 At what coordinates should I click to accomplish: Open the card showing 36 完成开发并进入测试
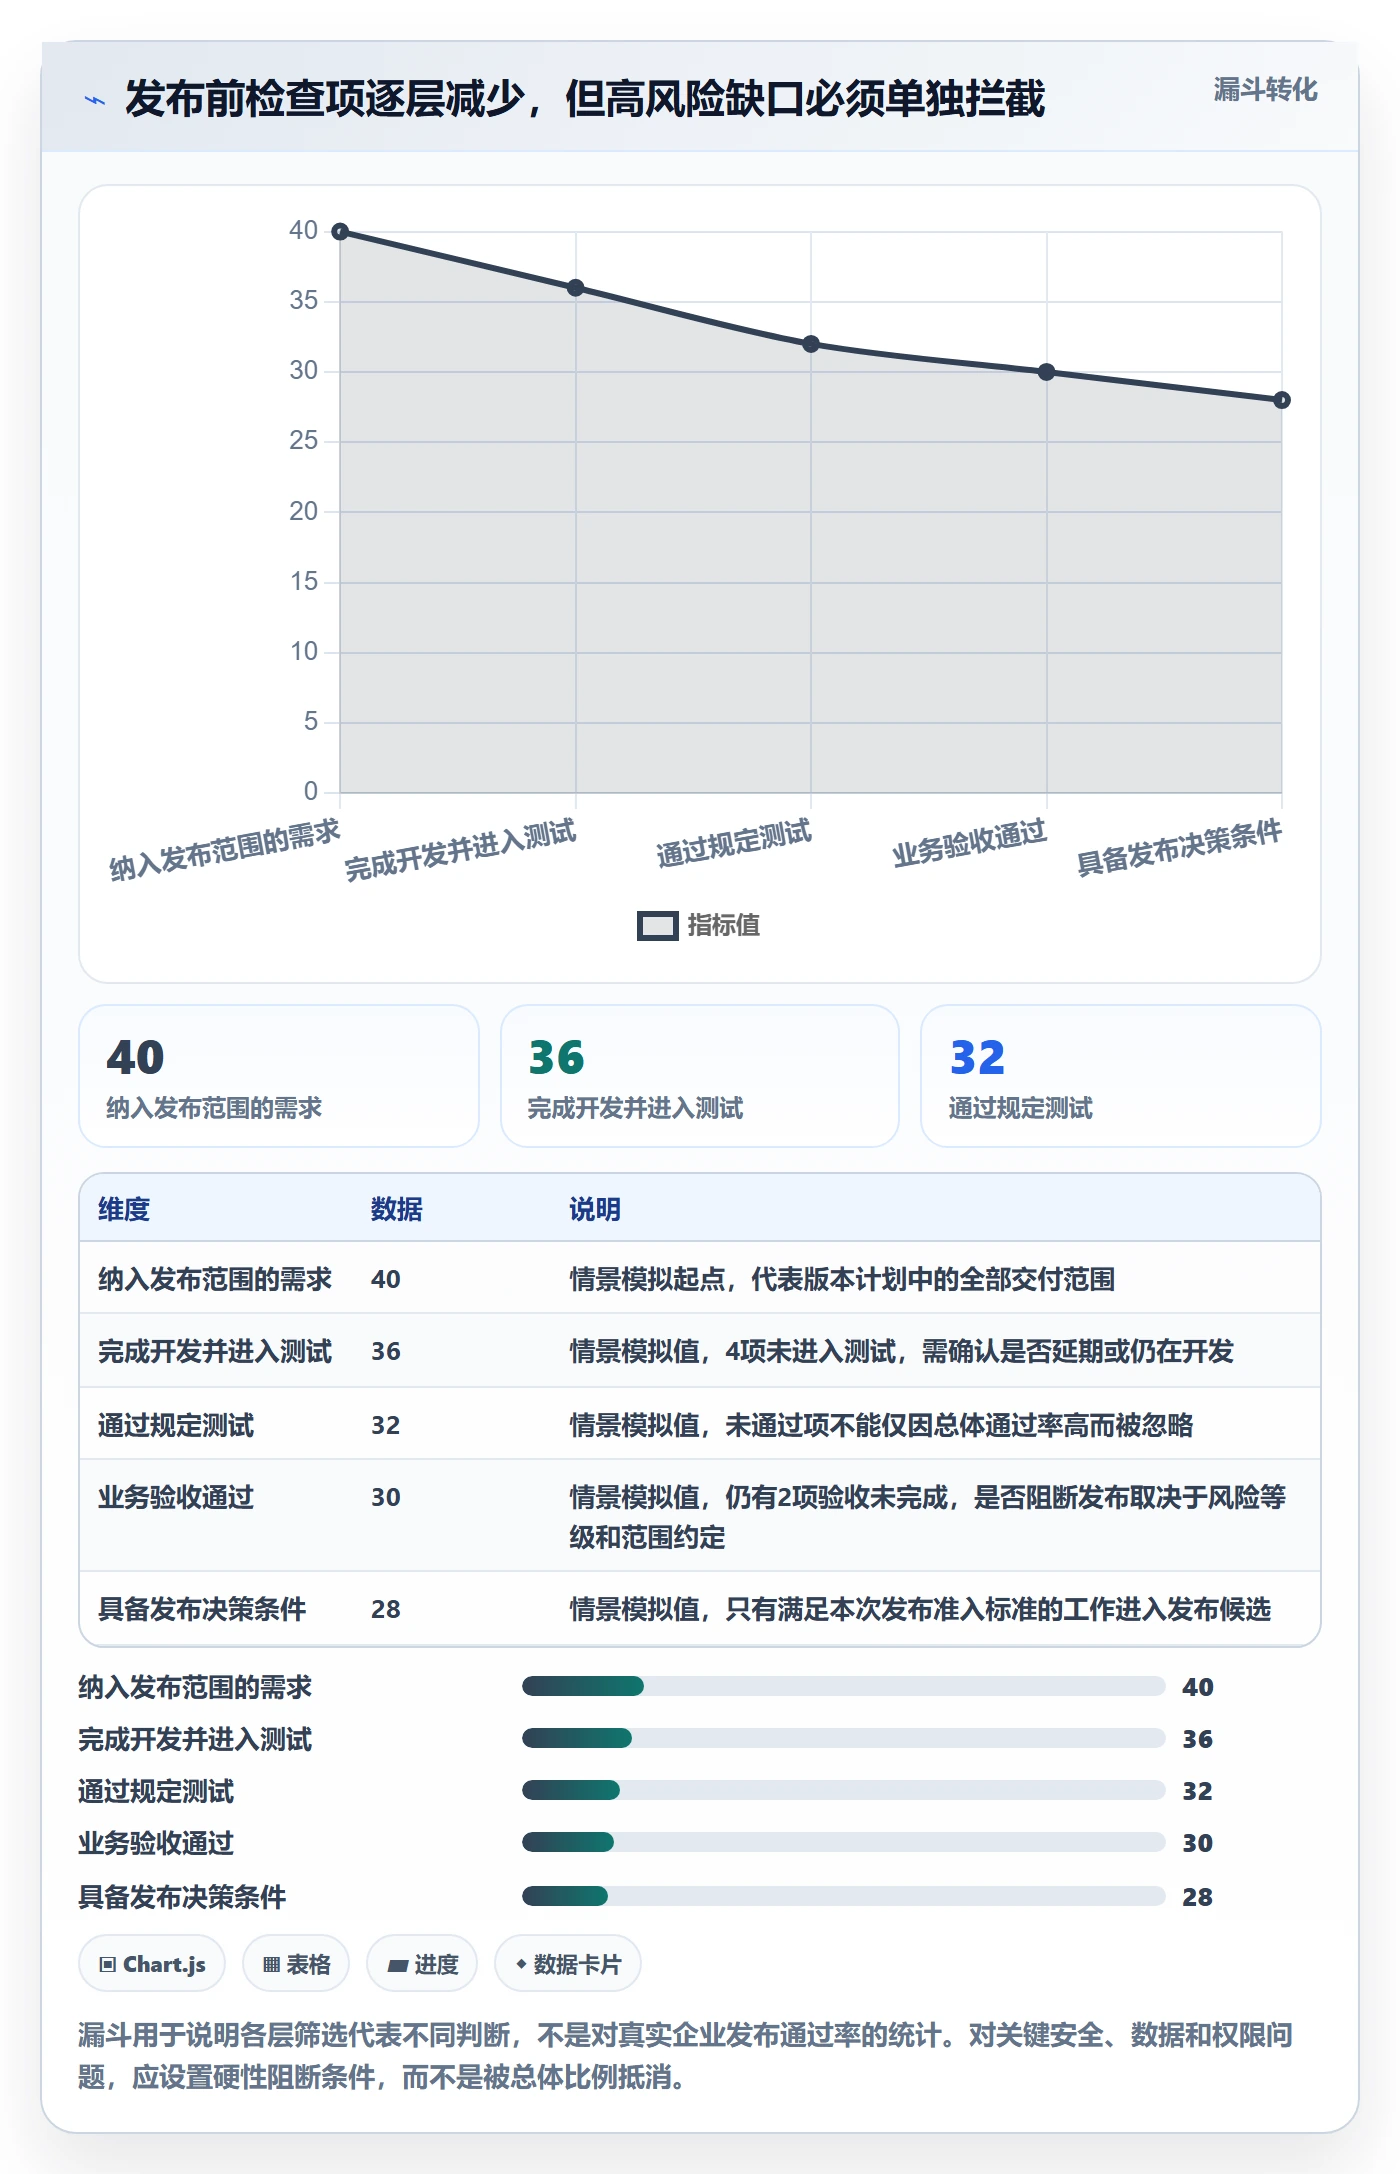[x=700, y=1076]
